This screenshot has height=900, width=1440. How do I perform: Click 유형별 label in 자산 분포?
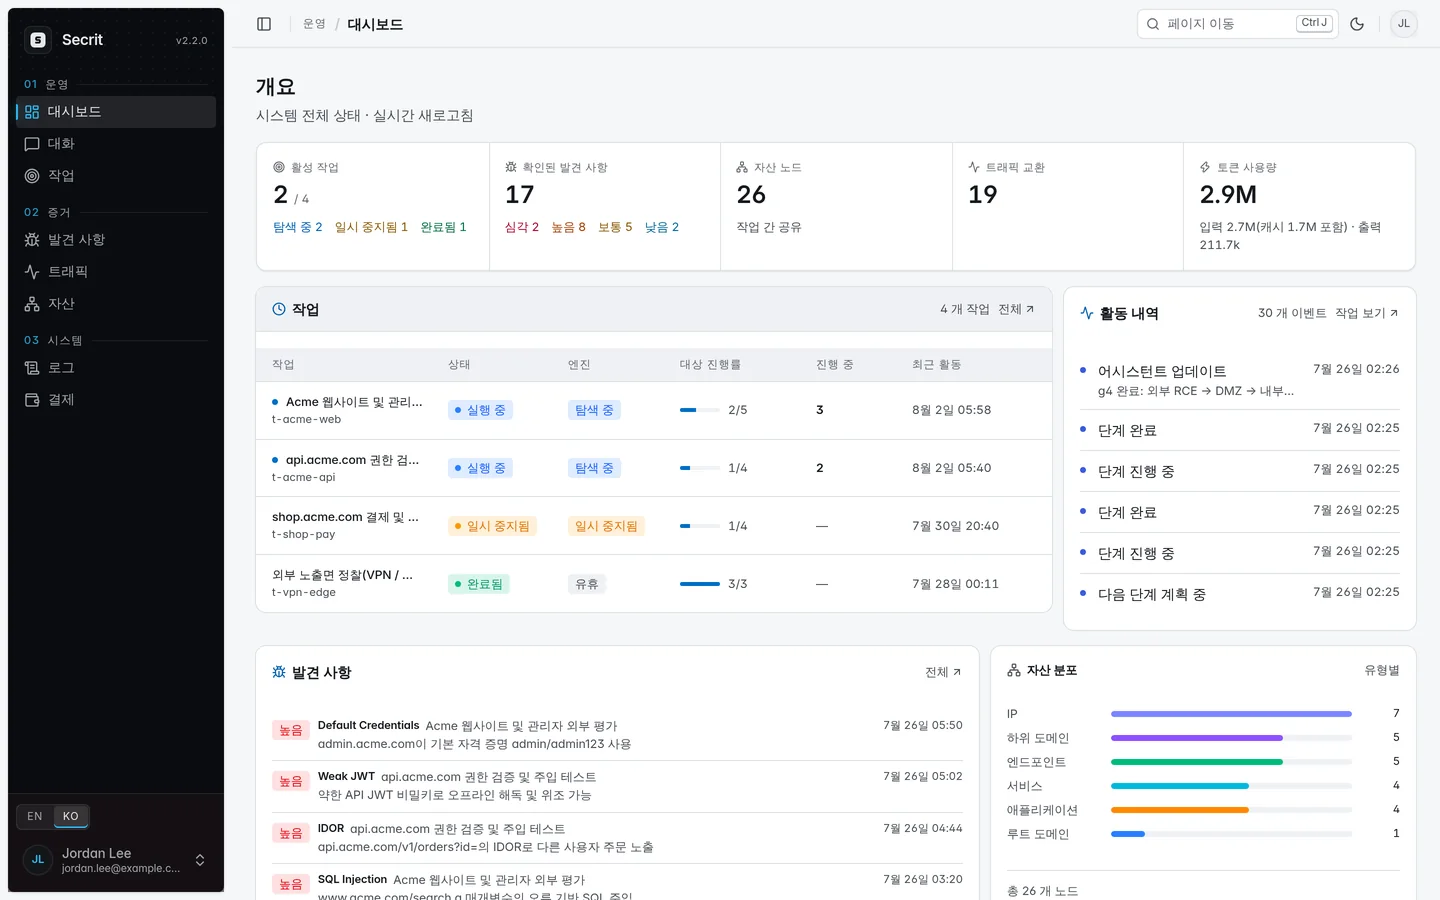click(1382, 670)
